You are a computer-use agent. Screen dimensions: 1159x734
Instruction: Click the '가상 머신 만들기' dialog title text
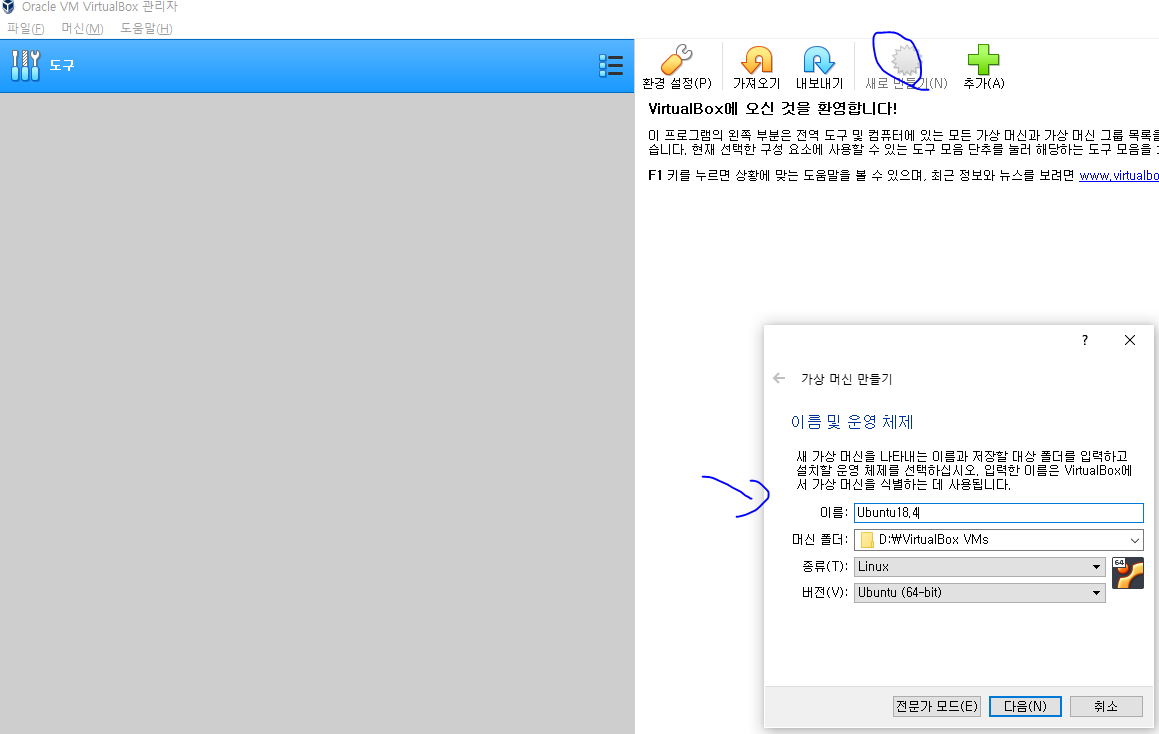[x=846, y=378]
